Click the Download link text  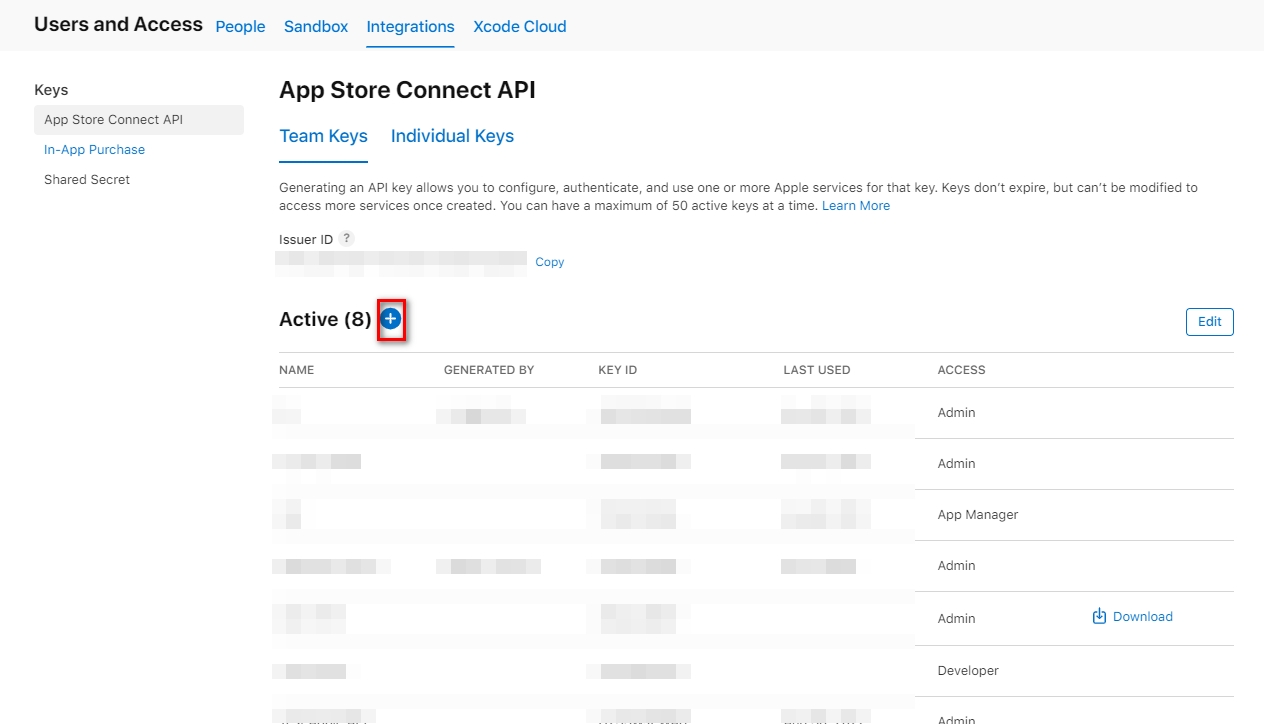coord(1142,617)
